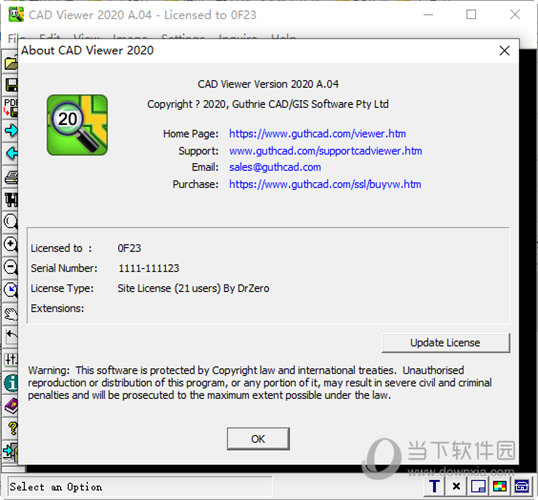
Task: Select the Pan hand tool
Action: click(11, 314)
